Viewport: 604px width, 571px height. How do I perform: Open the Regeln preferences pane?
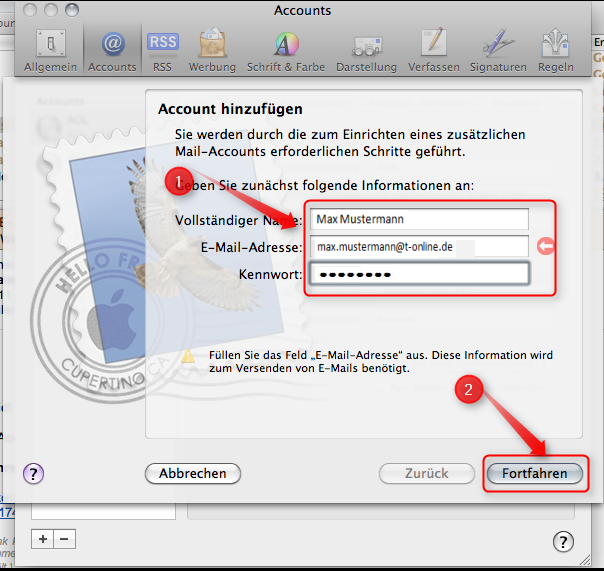point(555,50)
